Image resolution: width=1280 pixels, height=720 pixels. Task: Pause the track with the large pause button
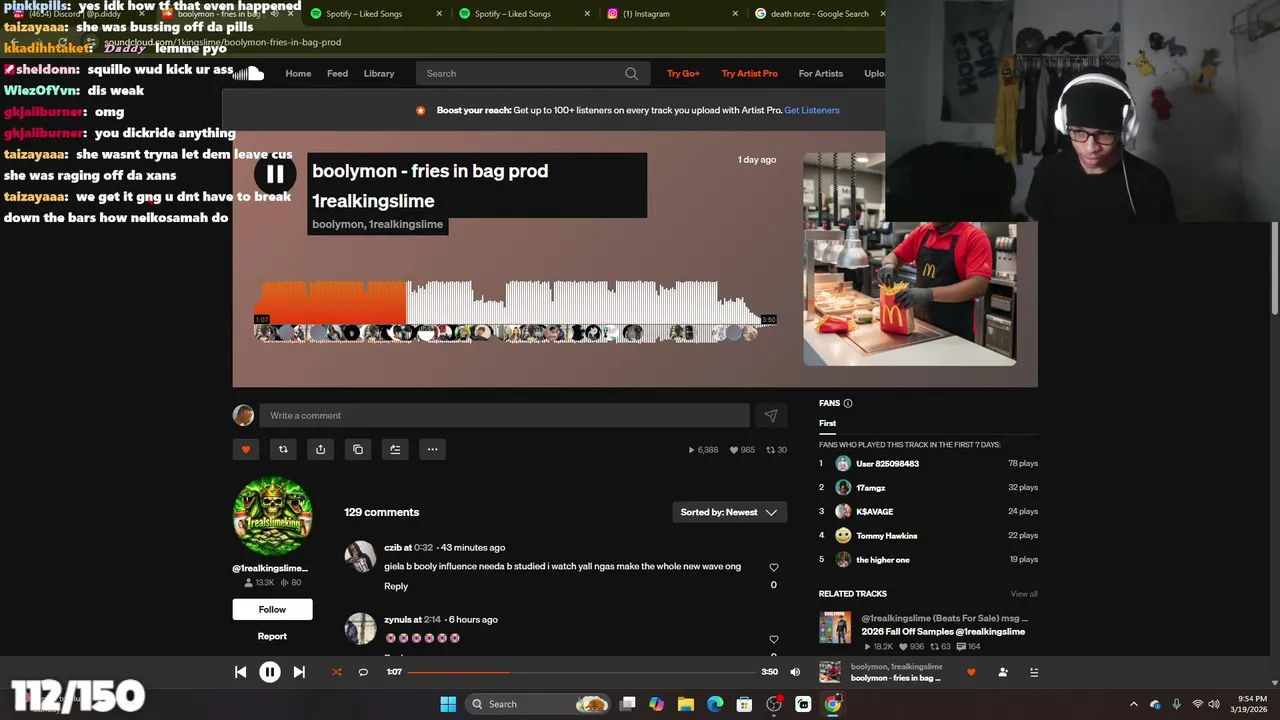coord(275,174)
